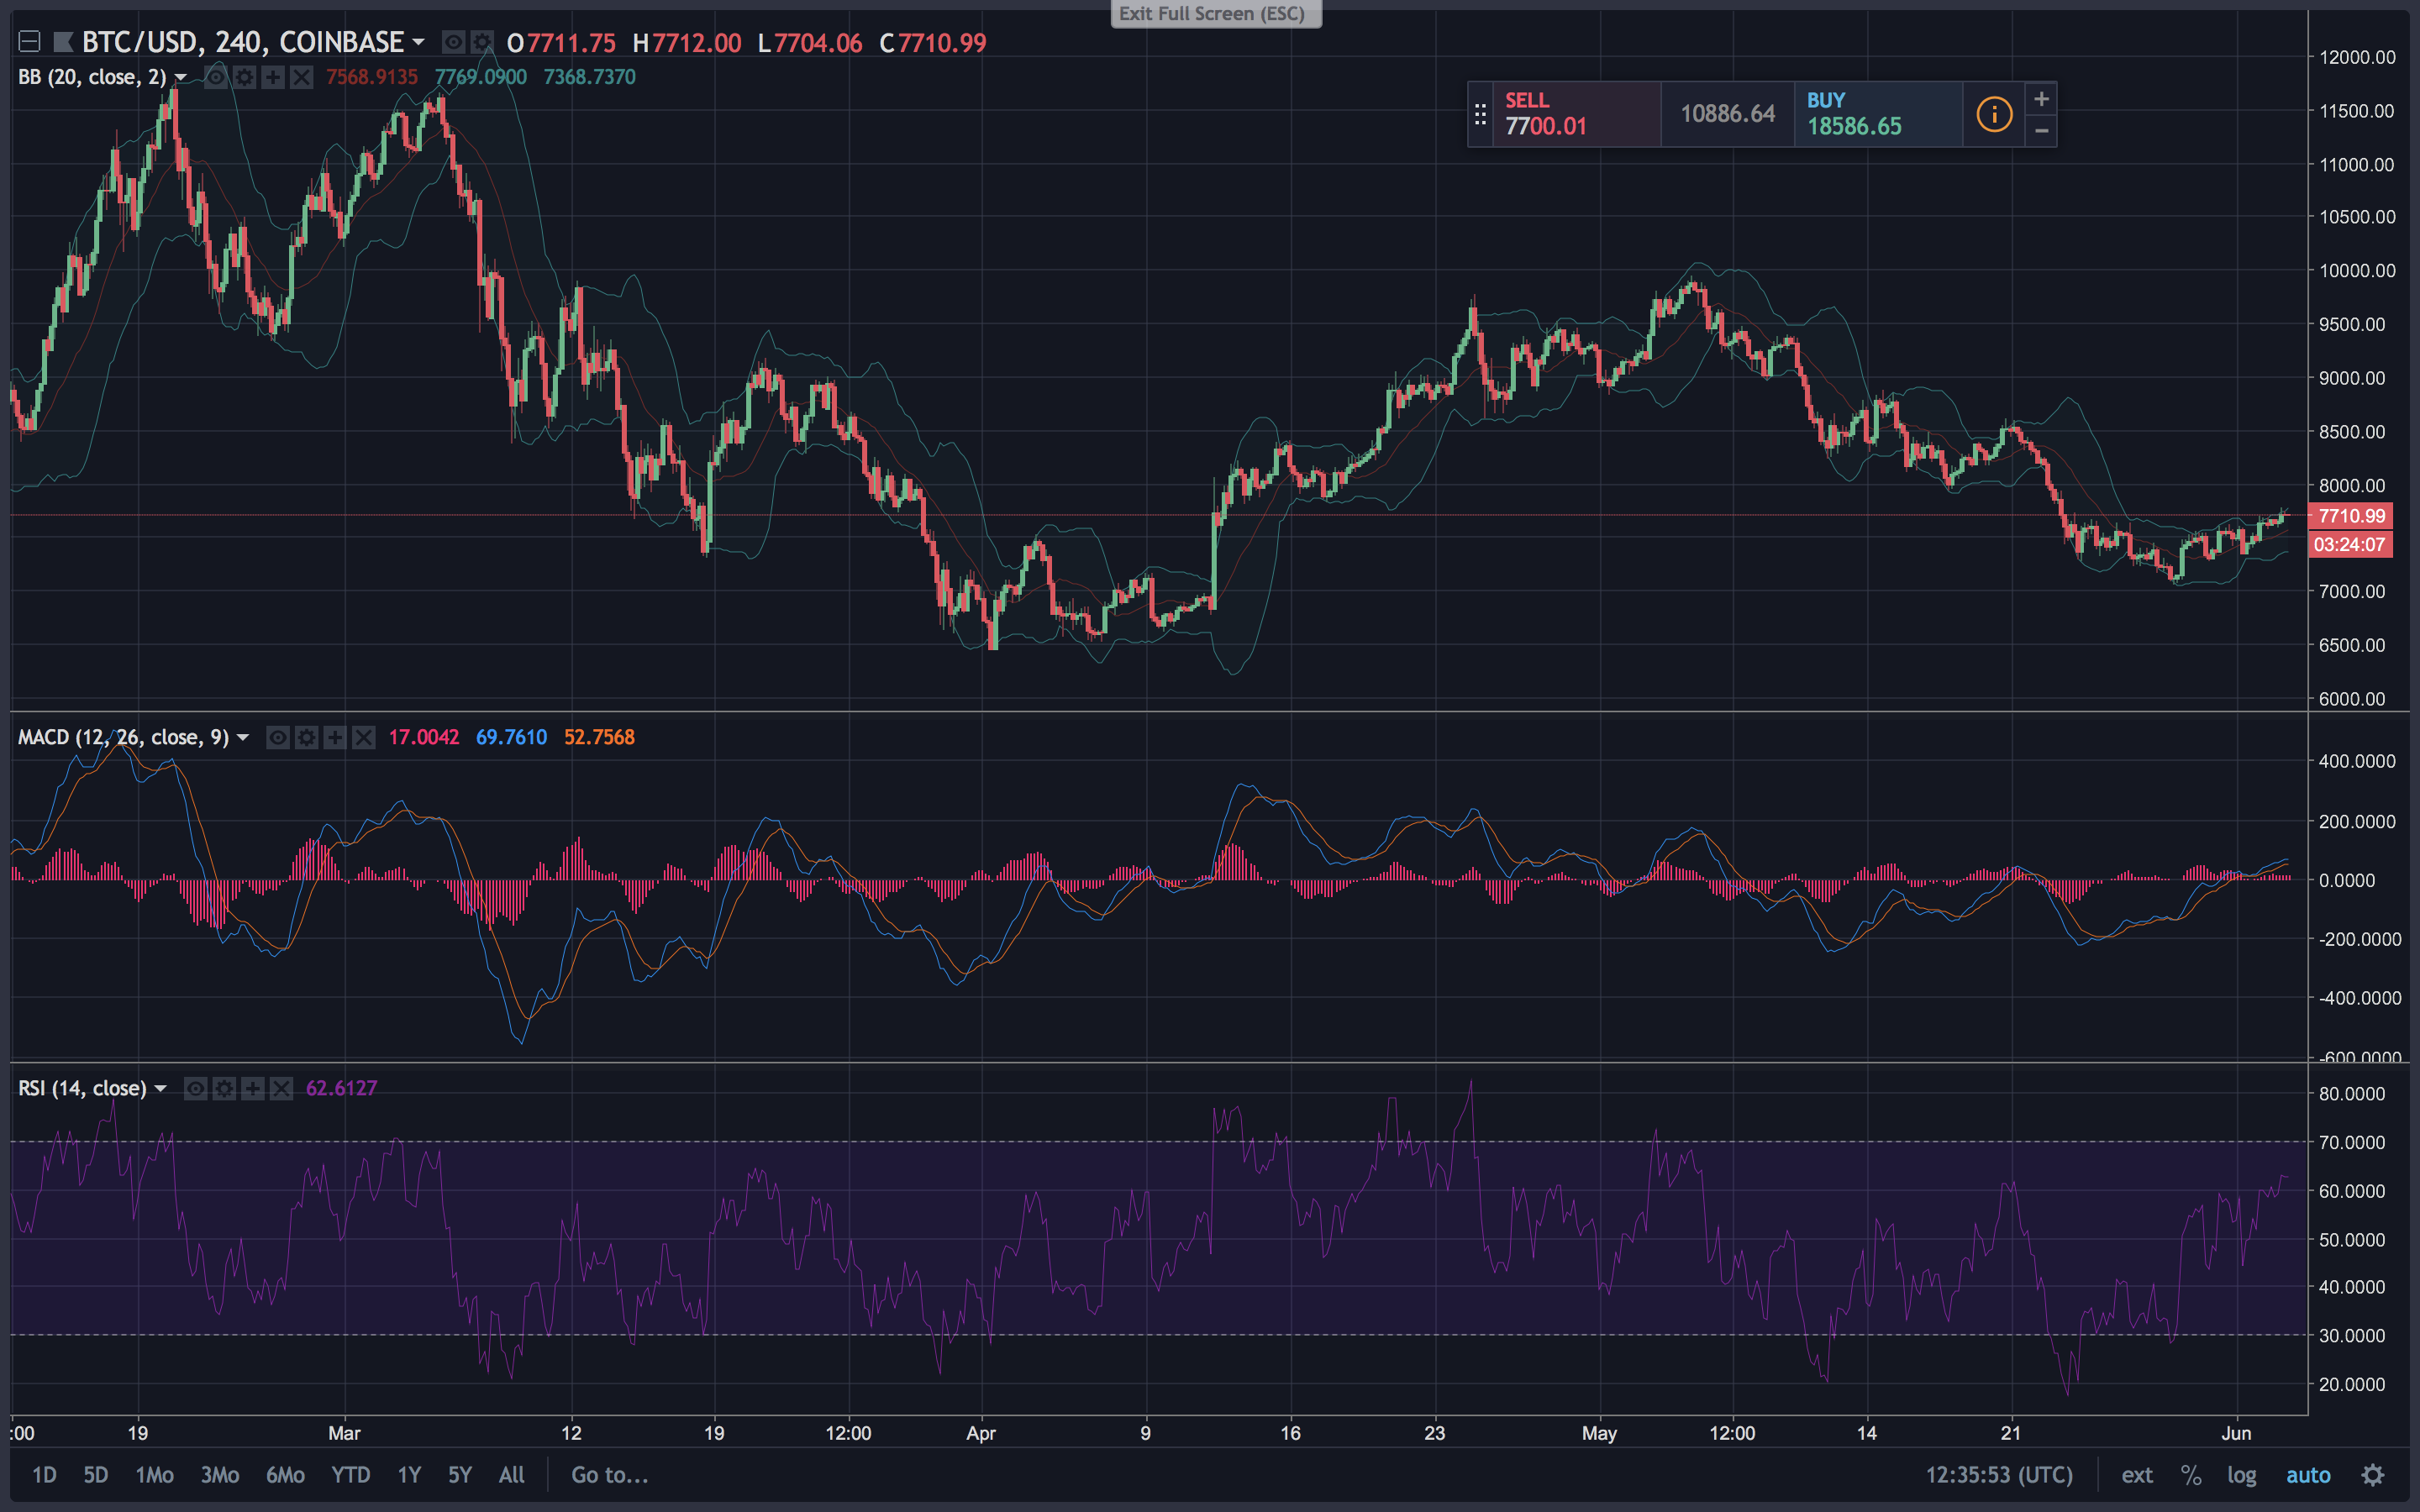This screenshot has height=1512, width=2420.
Task: Click the MACD histogram value 17.0042
Action: coord(424,738)
